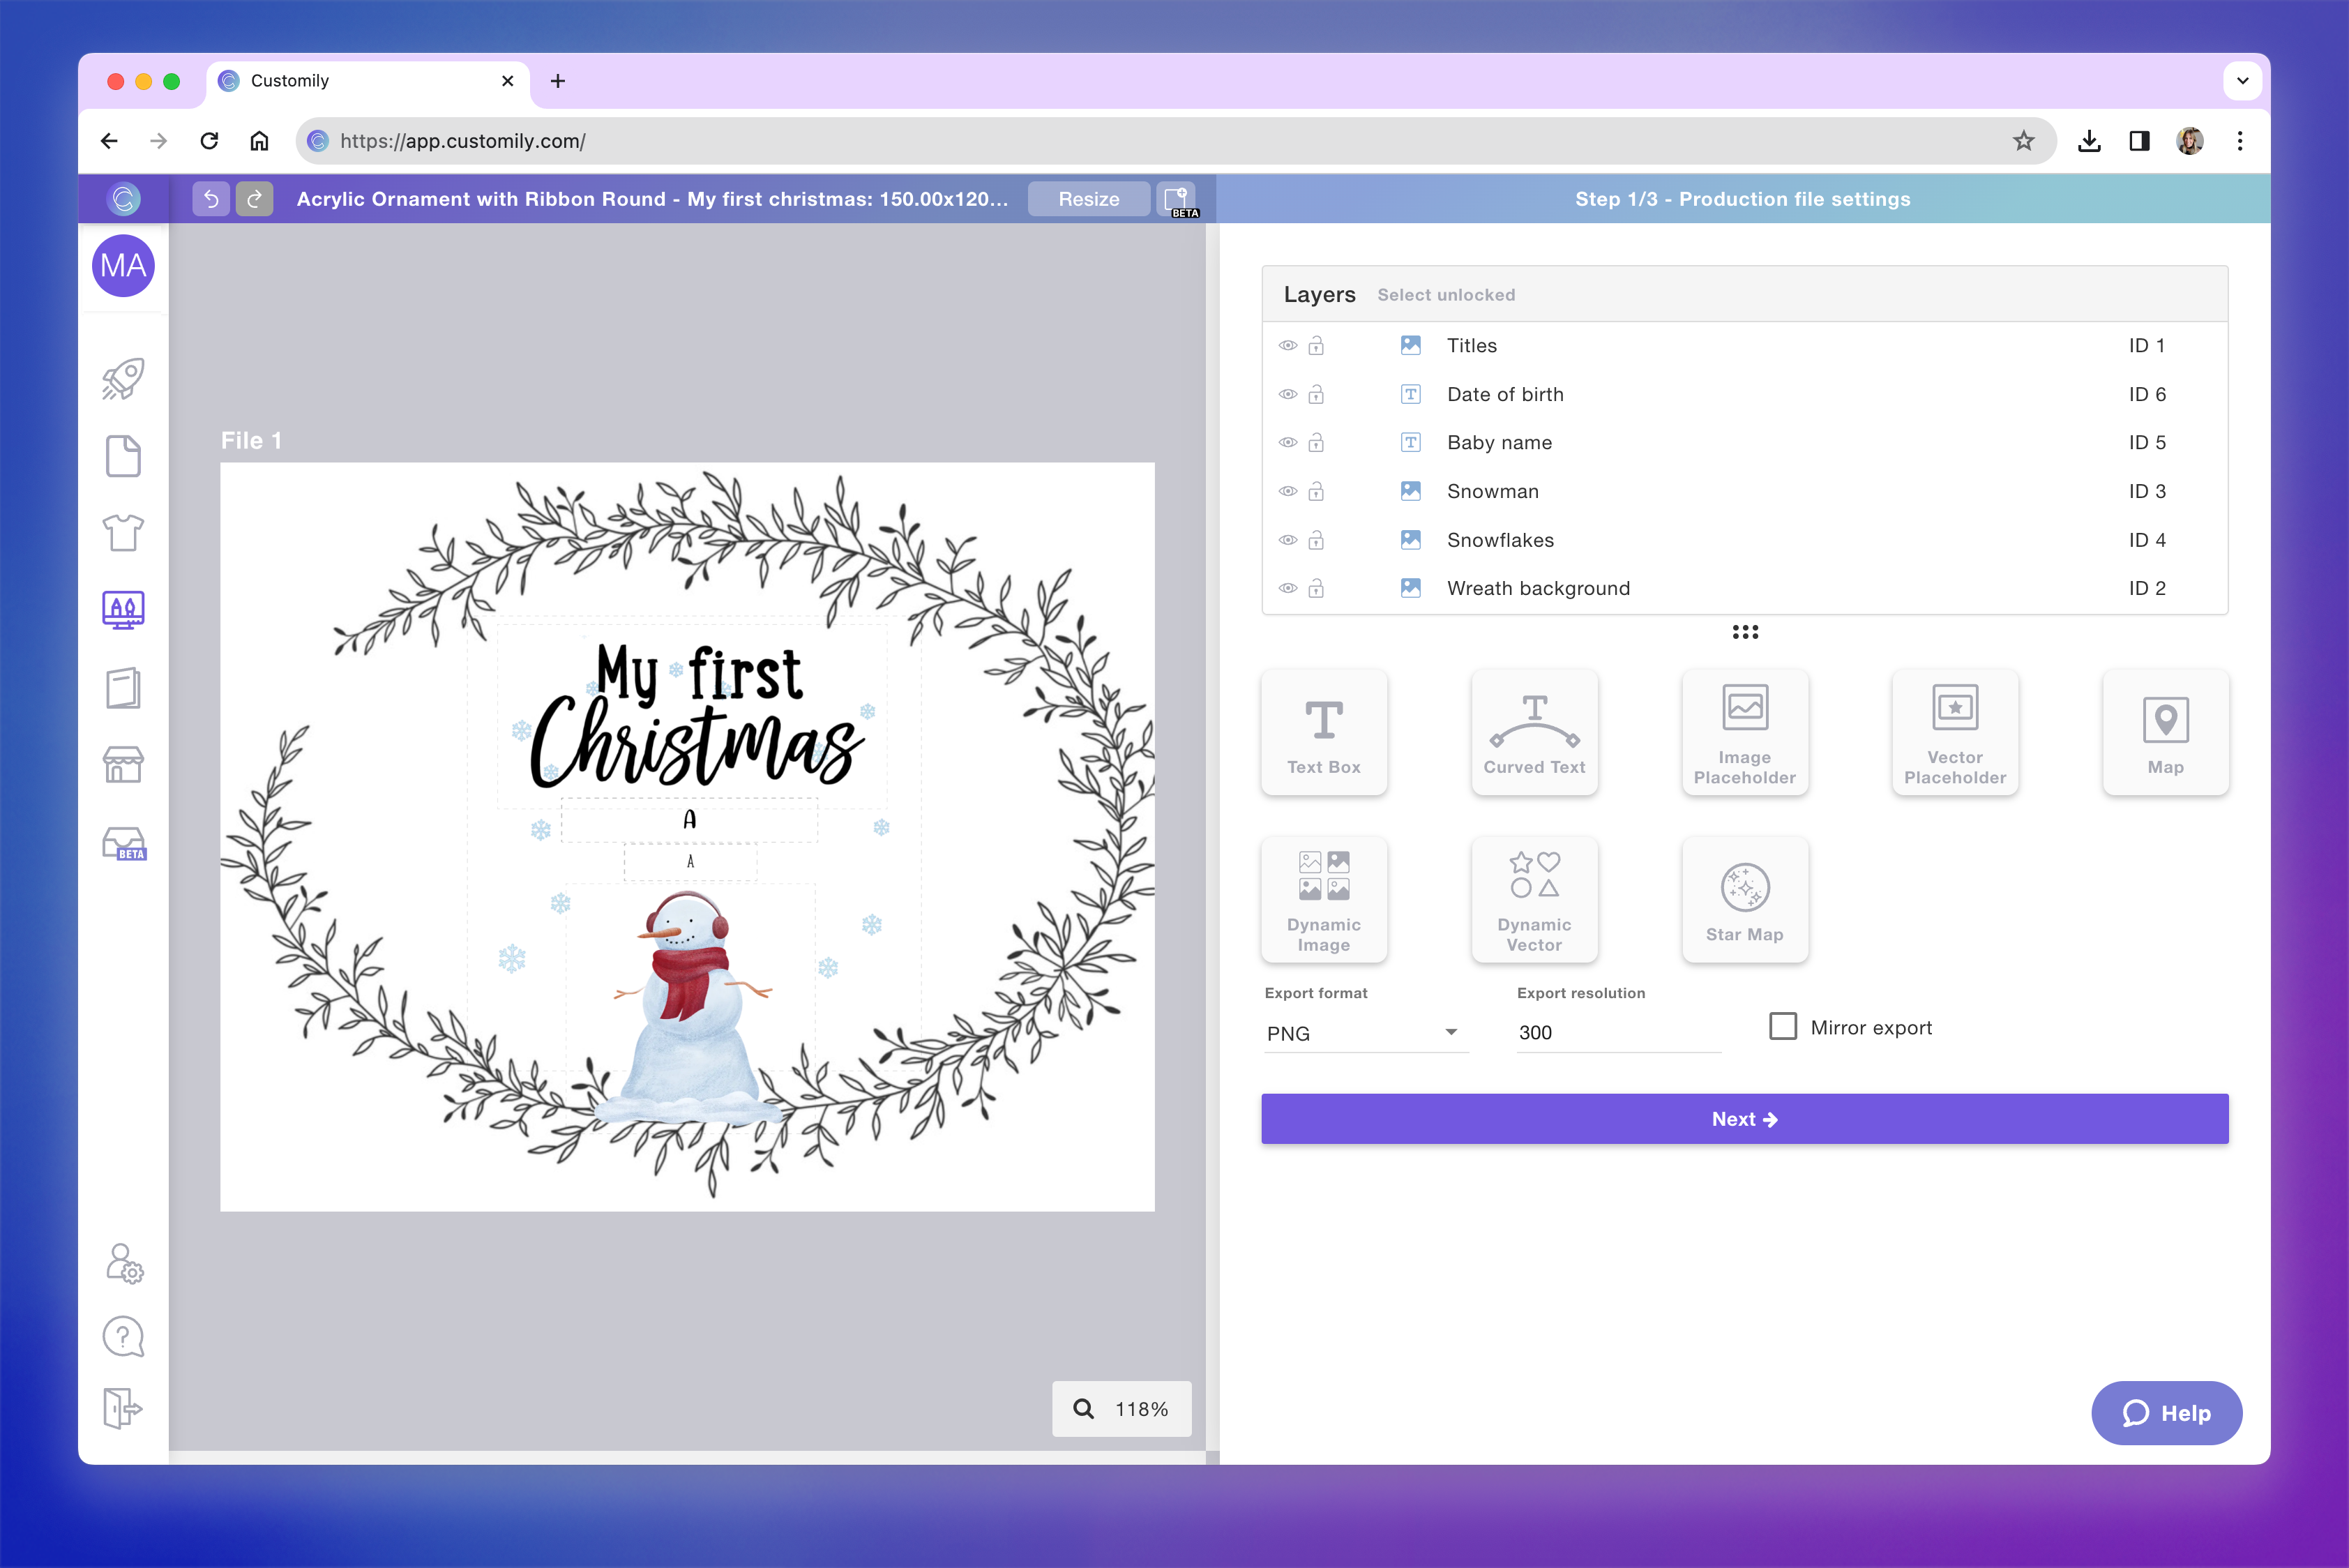
Task: Click the Resize button
Action: click(x=1088, y=199)
